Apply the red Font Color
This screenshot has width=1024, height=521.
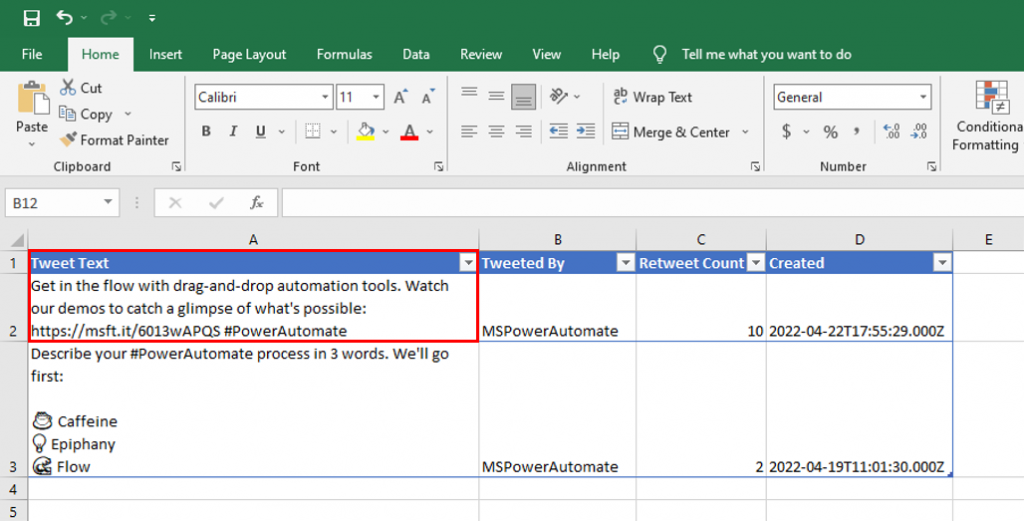point(409,131)
